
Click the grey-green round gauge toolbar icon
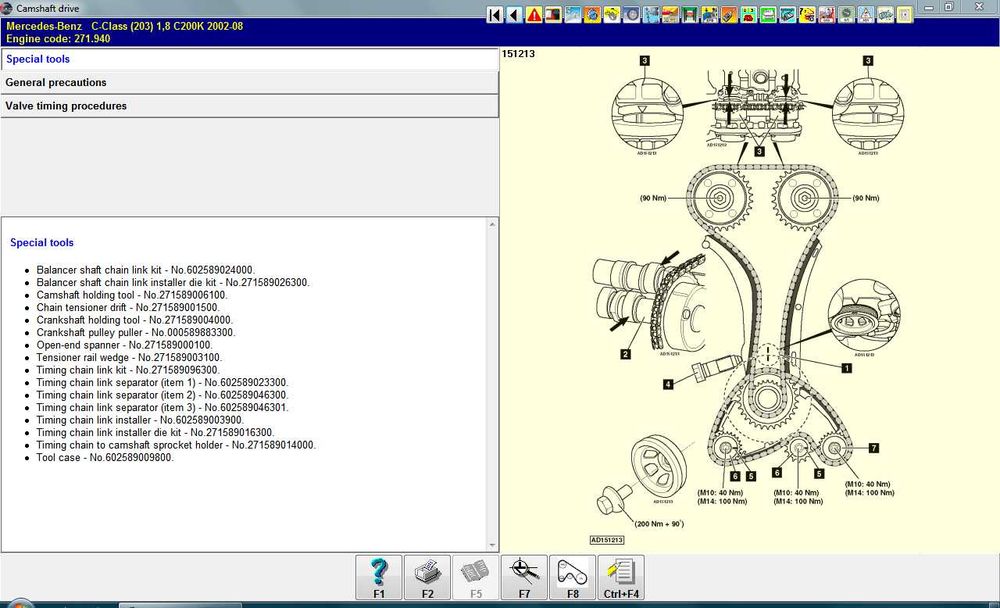pyautogui.click(x=846, y=15)
